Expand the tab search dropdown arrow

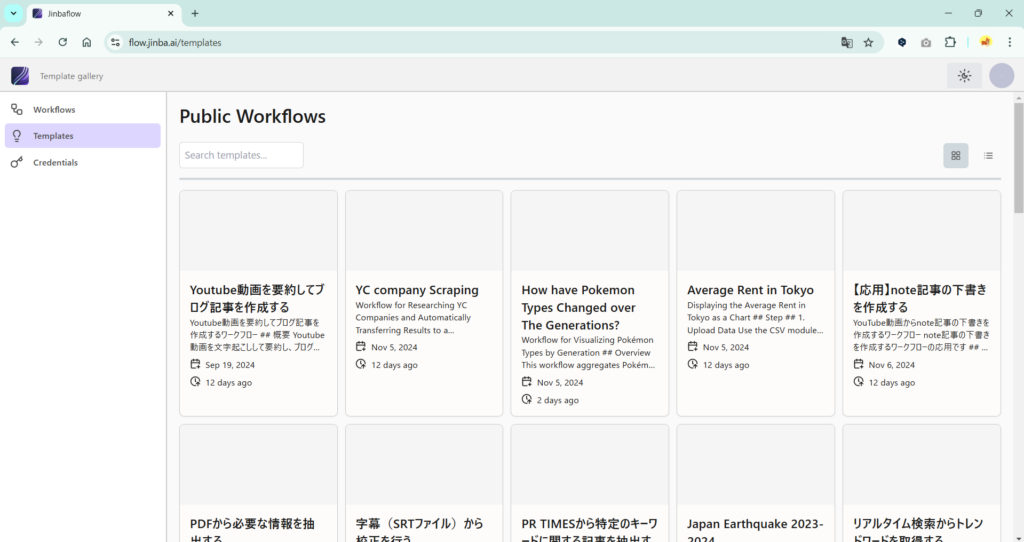(13, 13)
